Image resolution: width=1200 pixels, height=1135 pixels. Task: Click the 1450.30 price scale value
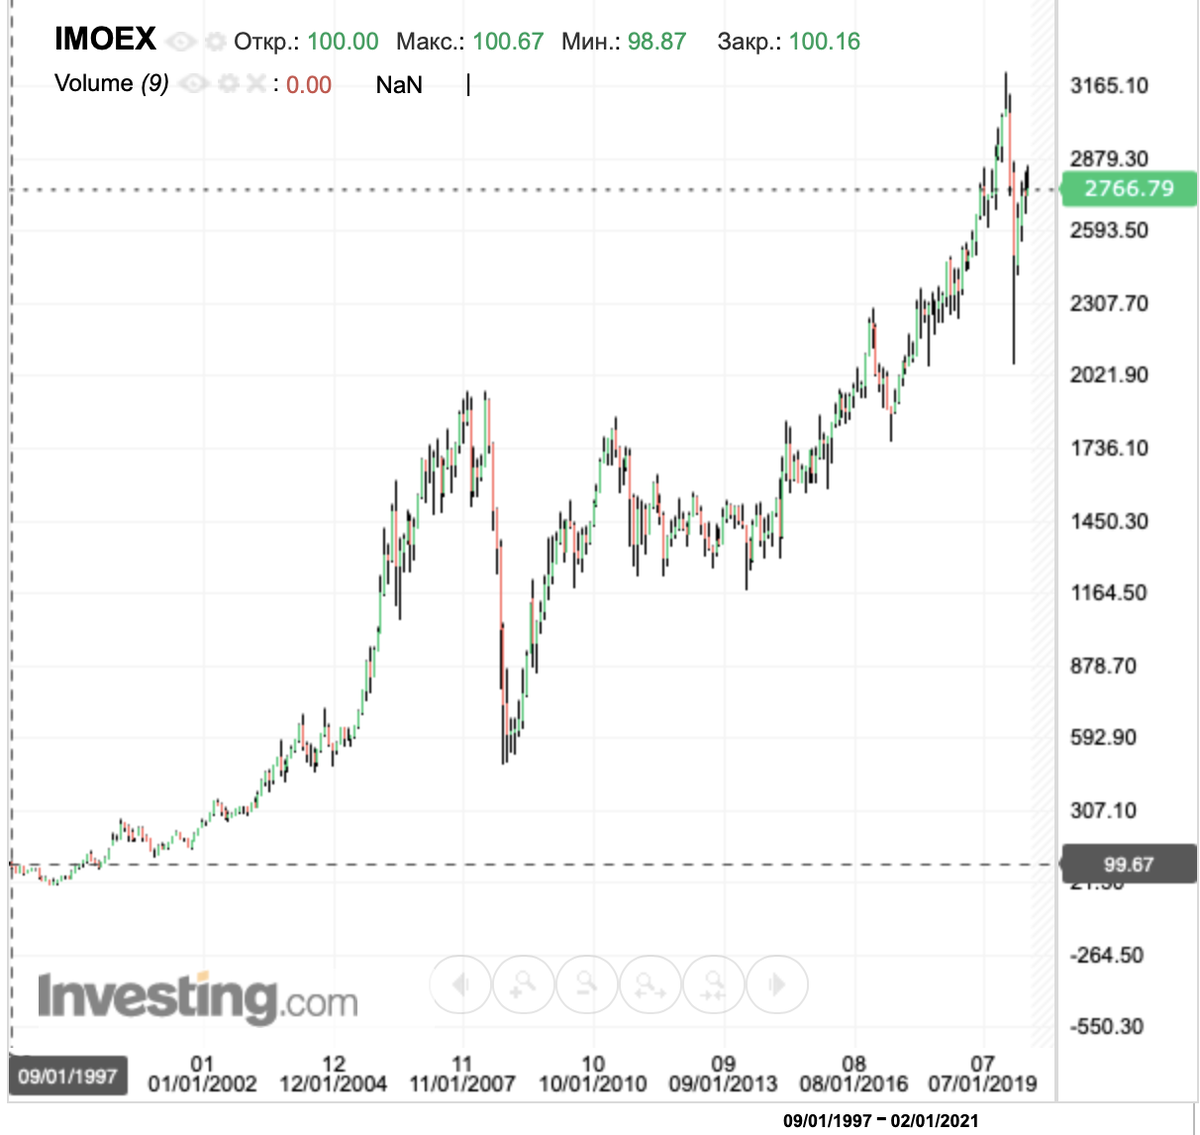(1109, 521)
